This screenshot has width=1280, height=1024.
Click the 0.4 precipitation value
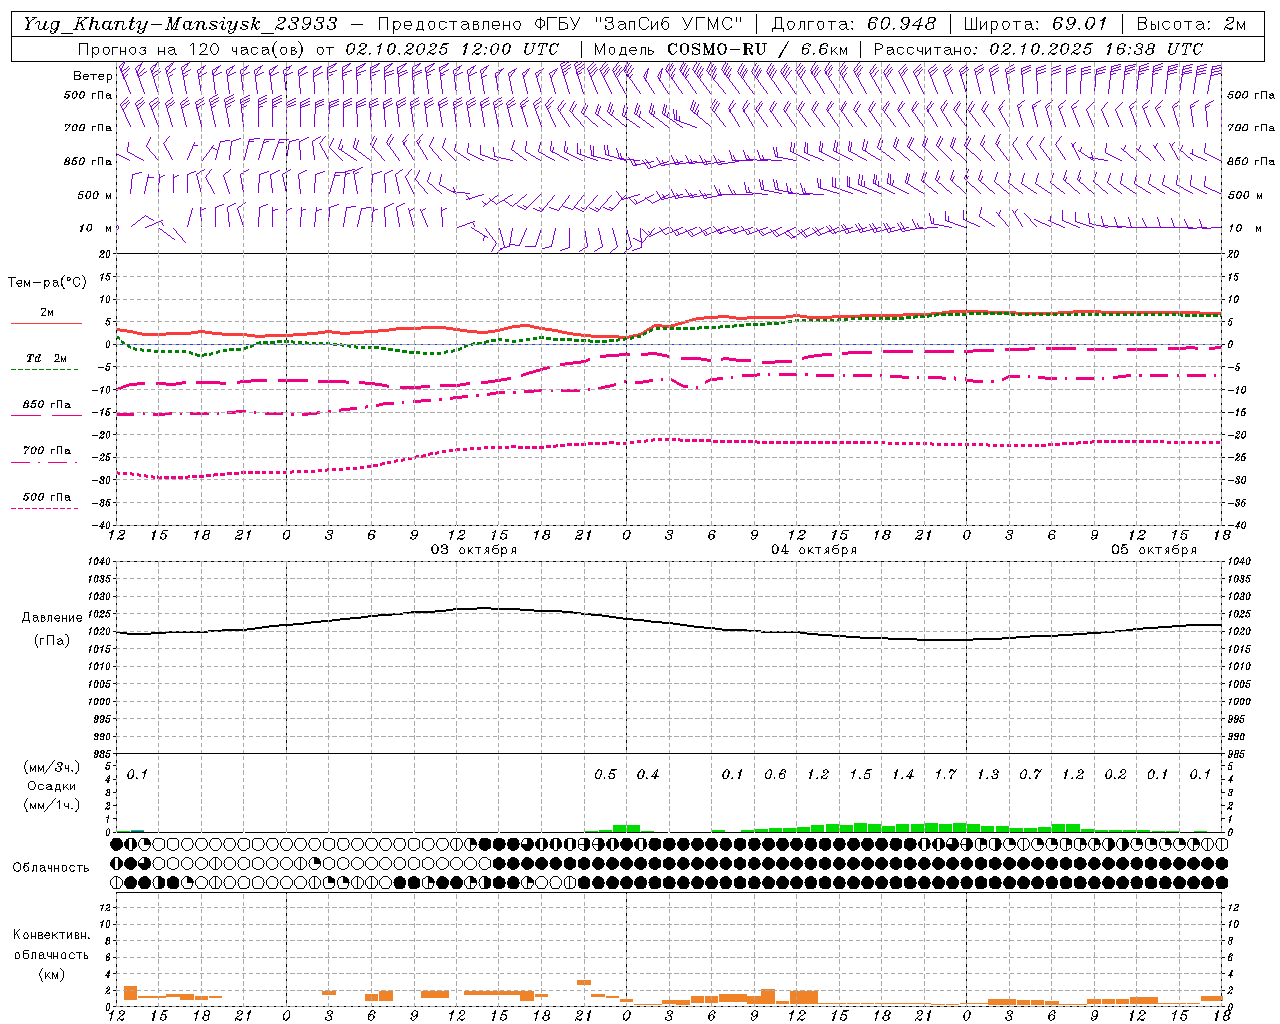(x=648, y=774)
